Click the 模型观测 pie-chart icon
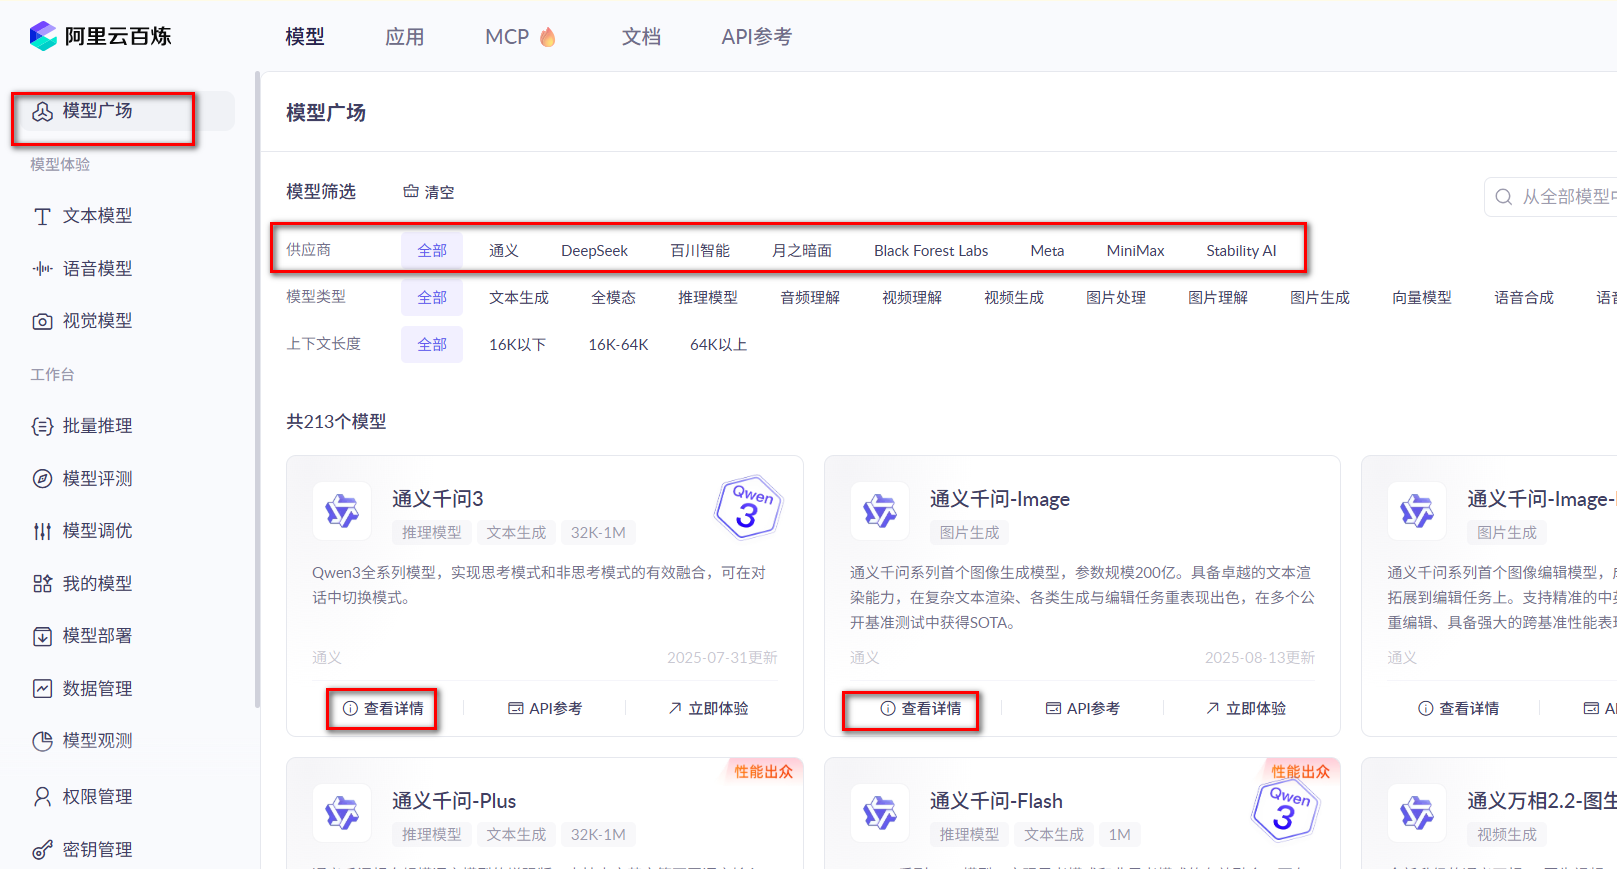The height and width of the screenshot is (869, 1617). (42, 741)
